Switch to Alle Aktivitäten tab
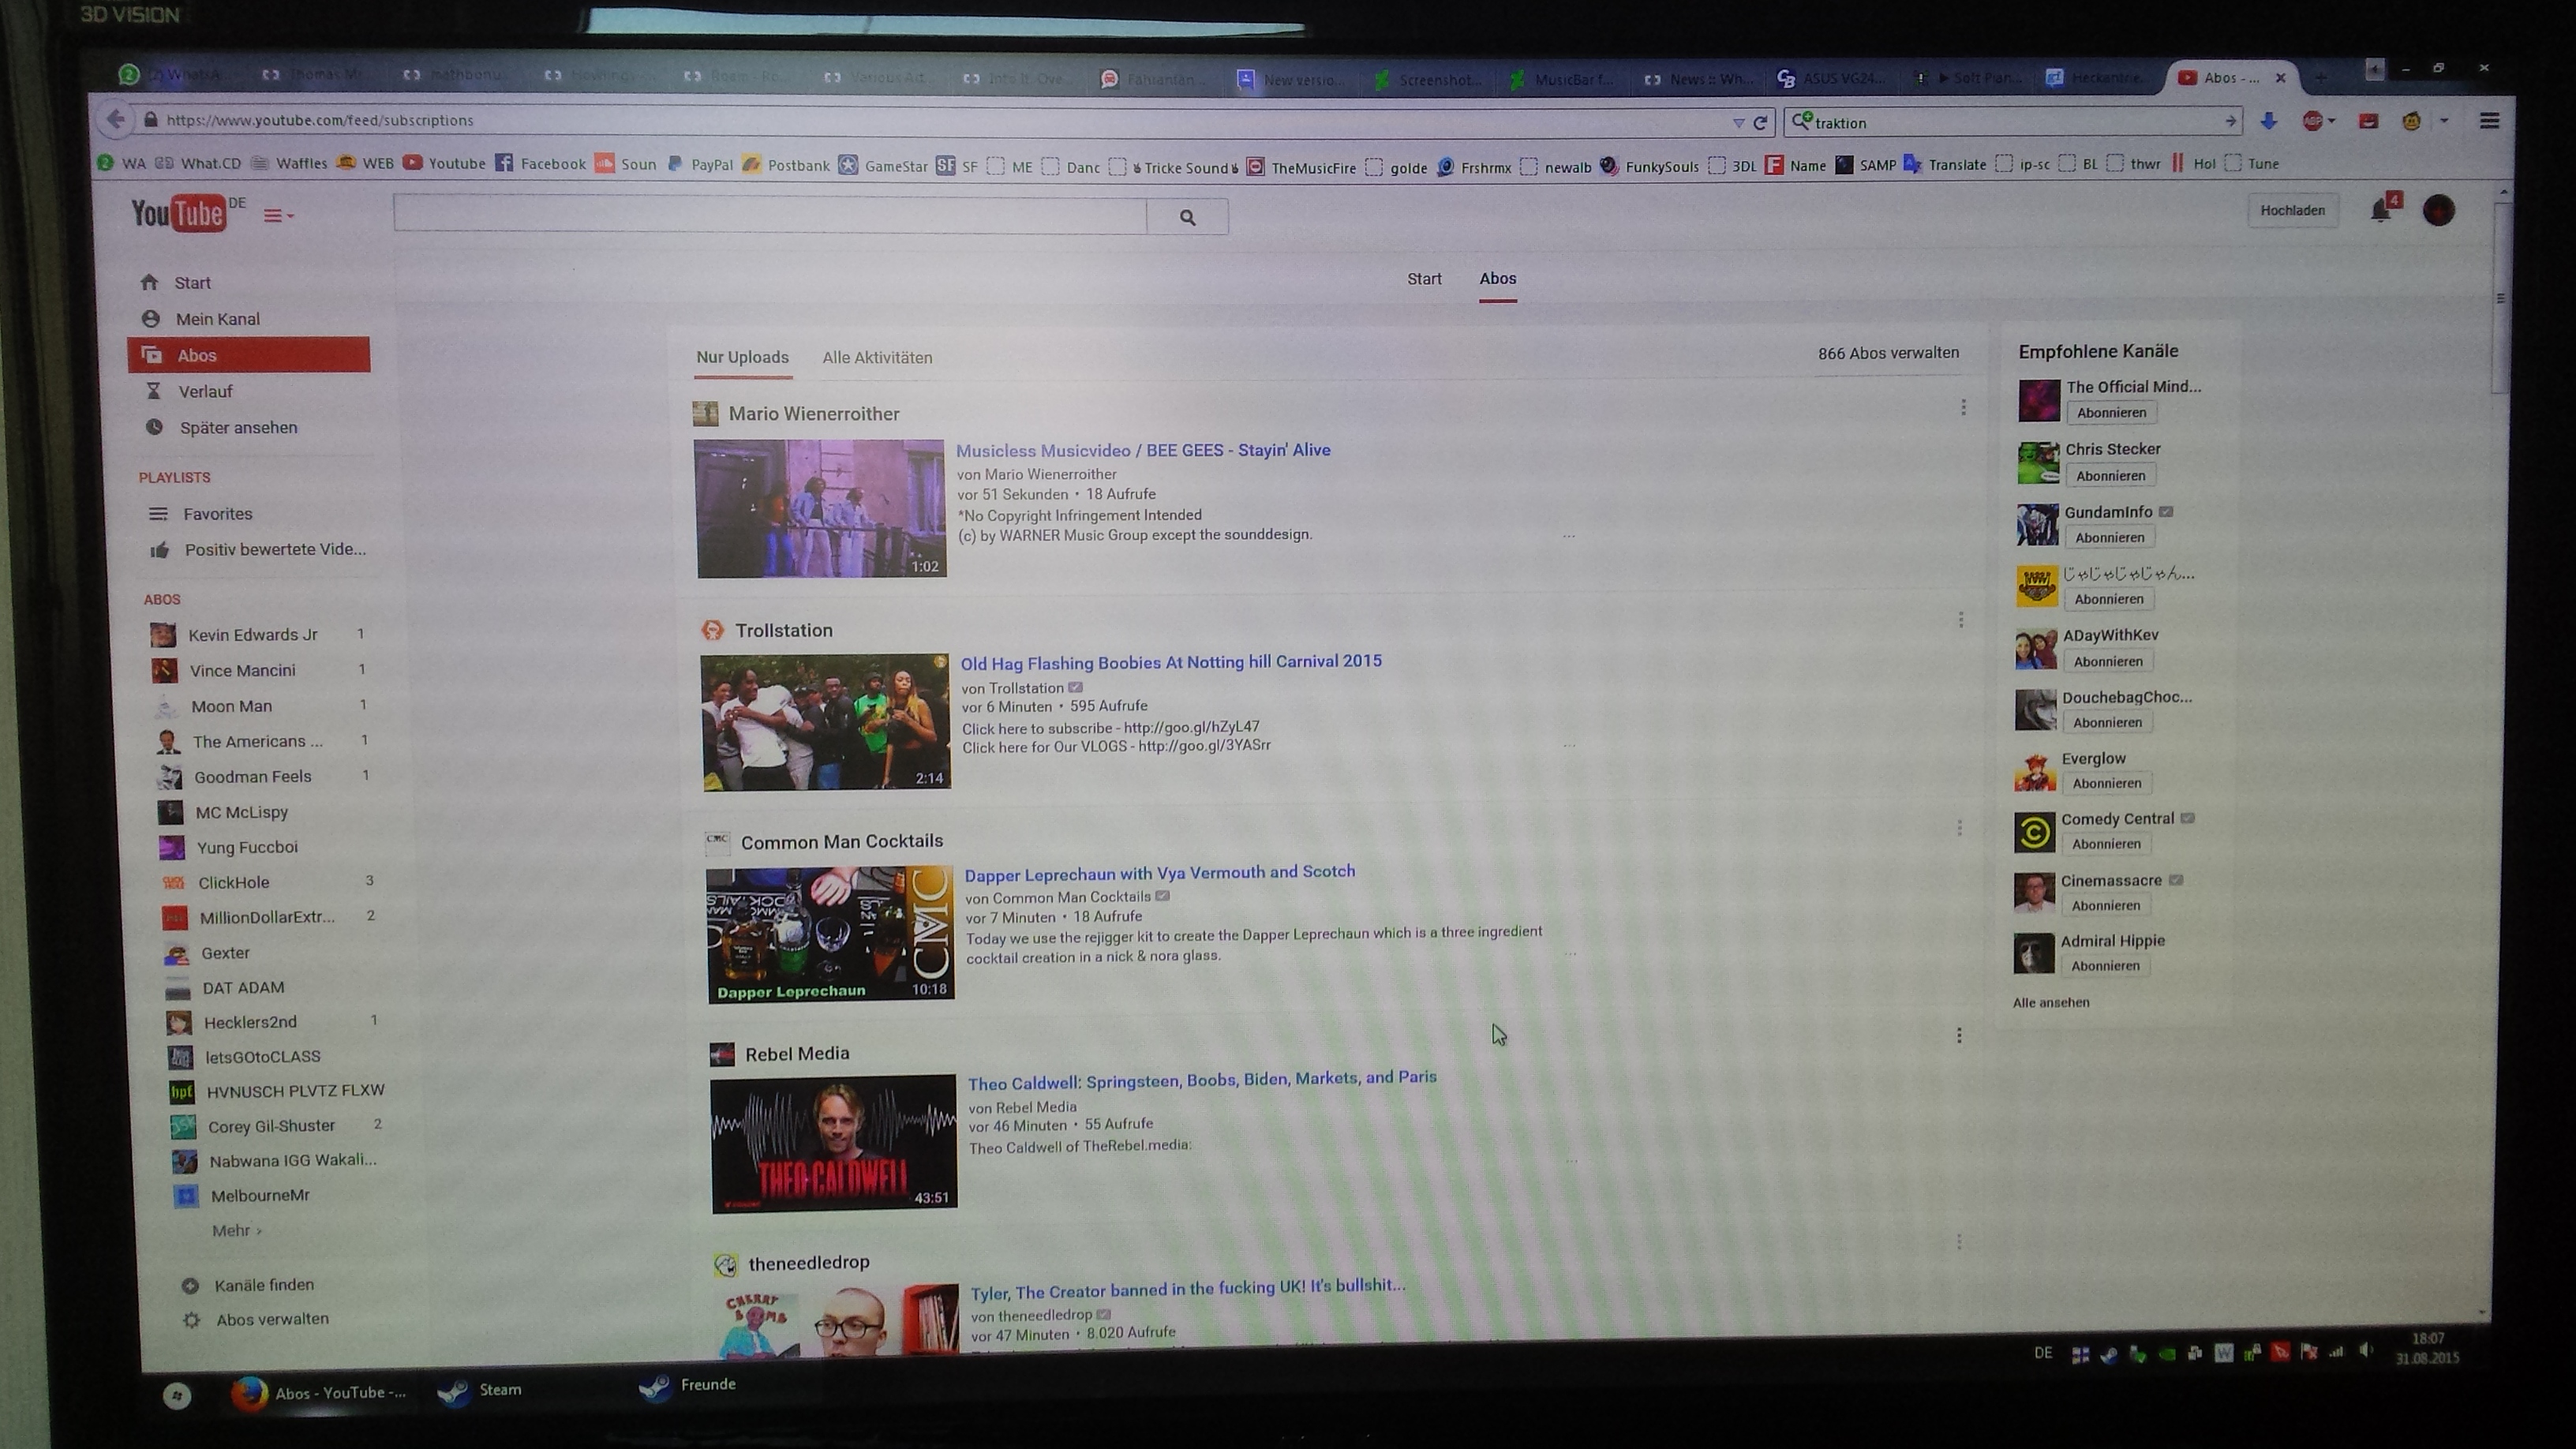This screenshot has width=2576, height=1449. pos(877,357)
